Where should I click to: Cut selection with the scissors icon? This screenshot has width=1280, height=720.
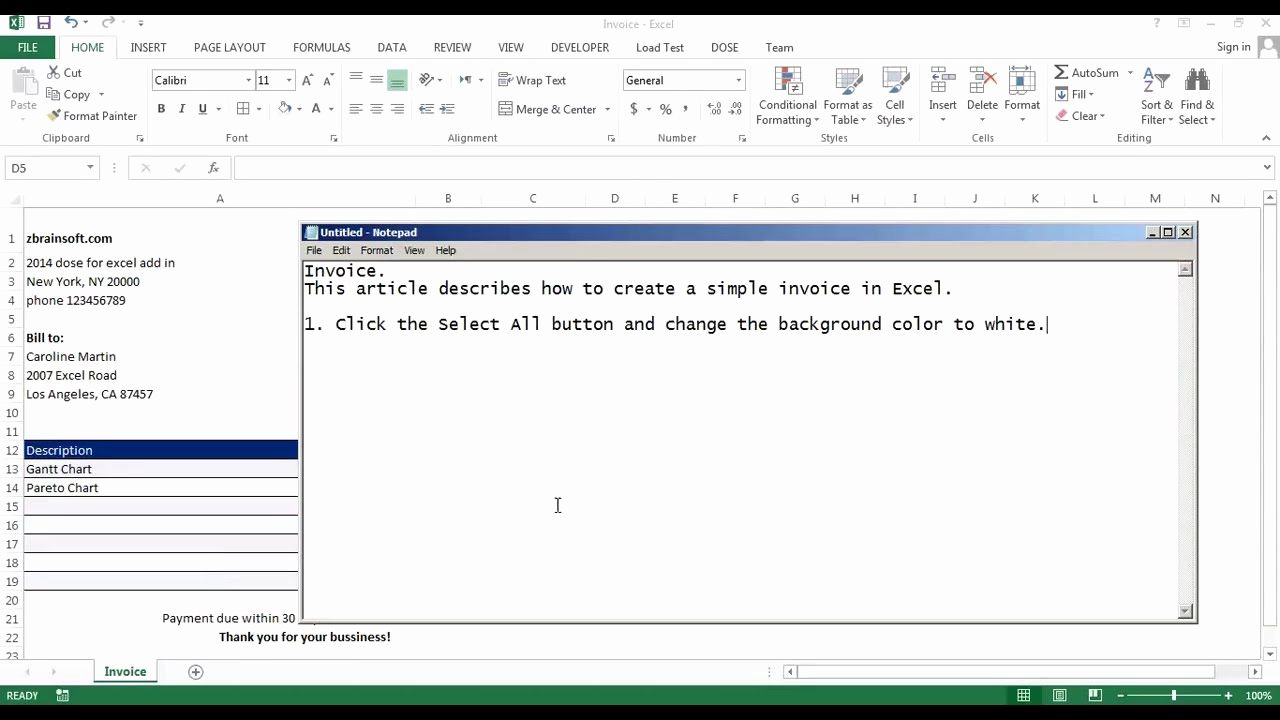53,73
